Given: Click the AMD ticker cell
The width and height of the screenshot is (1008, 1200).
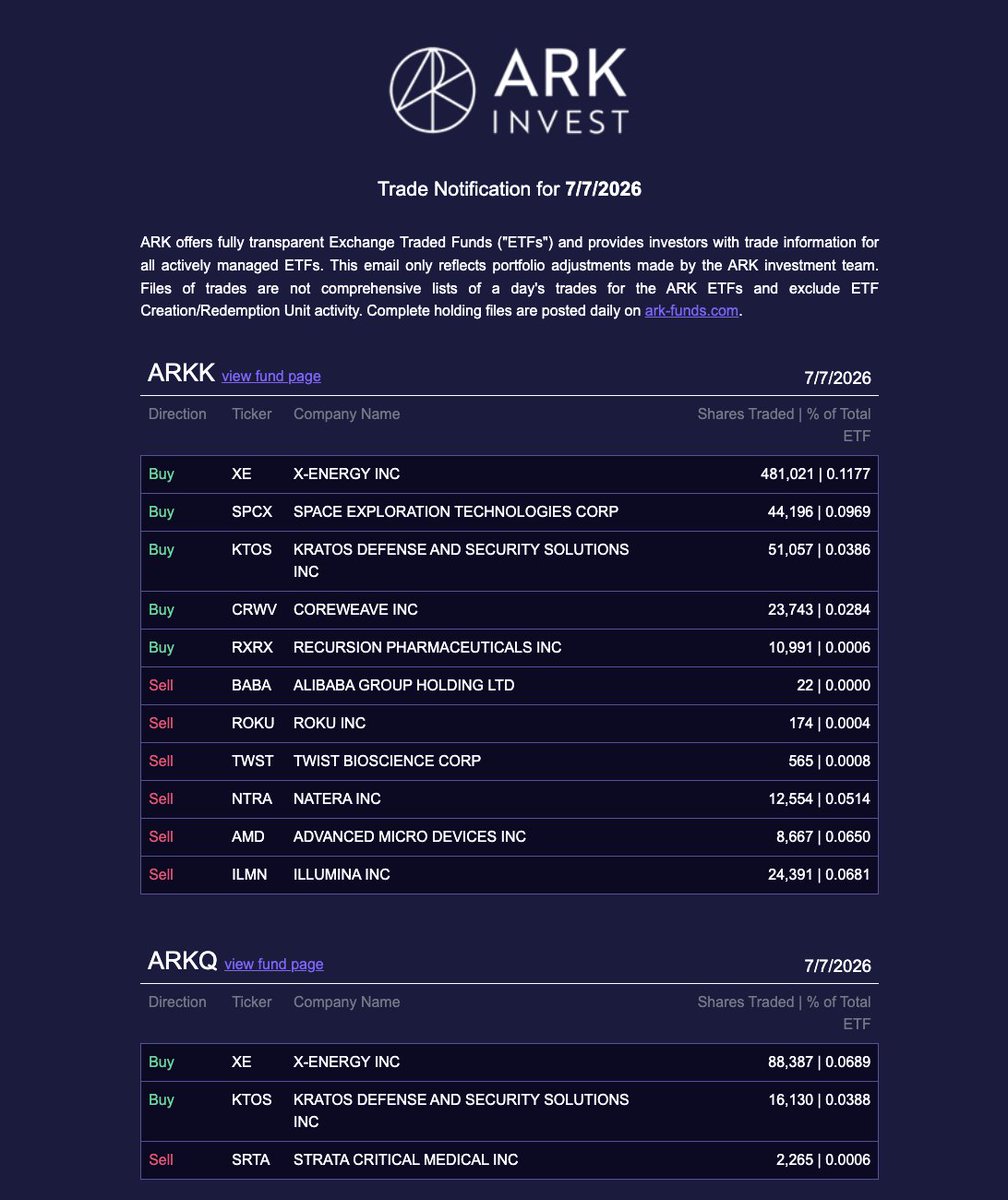Looking at the screenshot, I should 247,838.
